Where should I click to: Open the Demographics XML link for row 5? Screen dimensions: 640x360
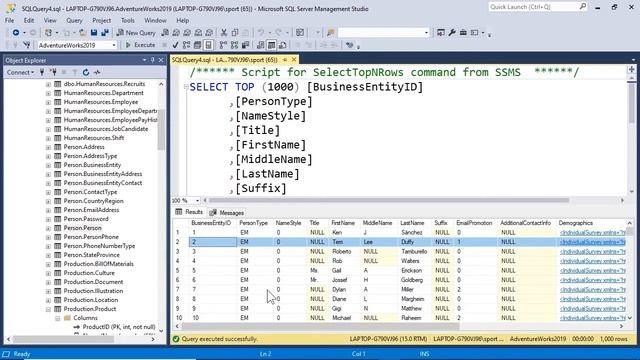click(592, 271)
